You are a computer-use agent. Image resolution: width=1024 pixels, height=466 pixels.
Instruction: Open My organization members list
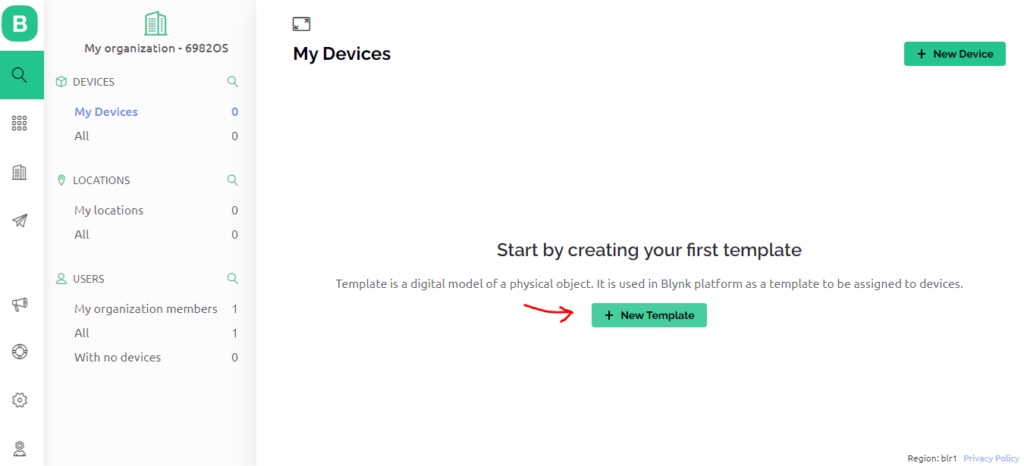click(146, 309)
